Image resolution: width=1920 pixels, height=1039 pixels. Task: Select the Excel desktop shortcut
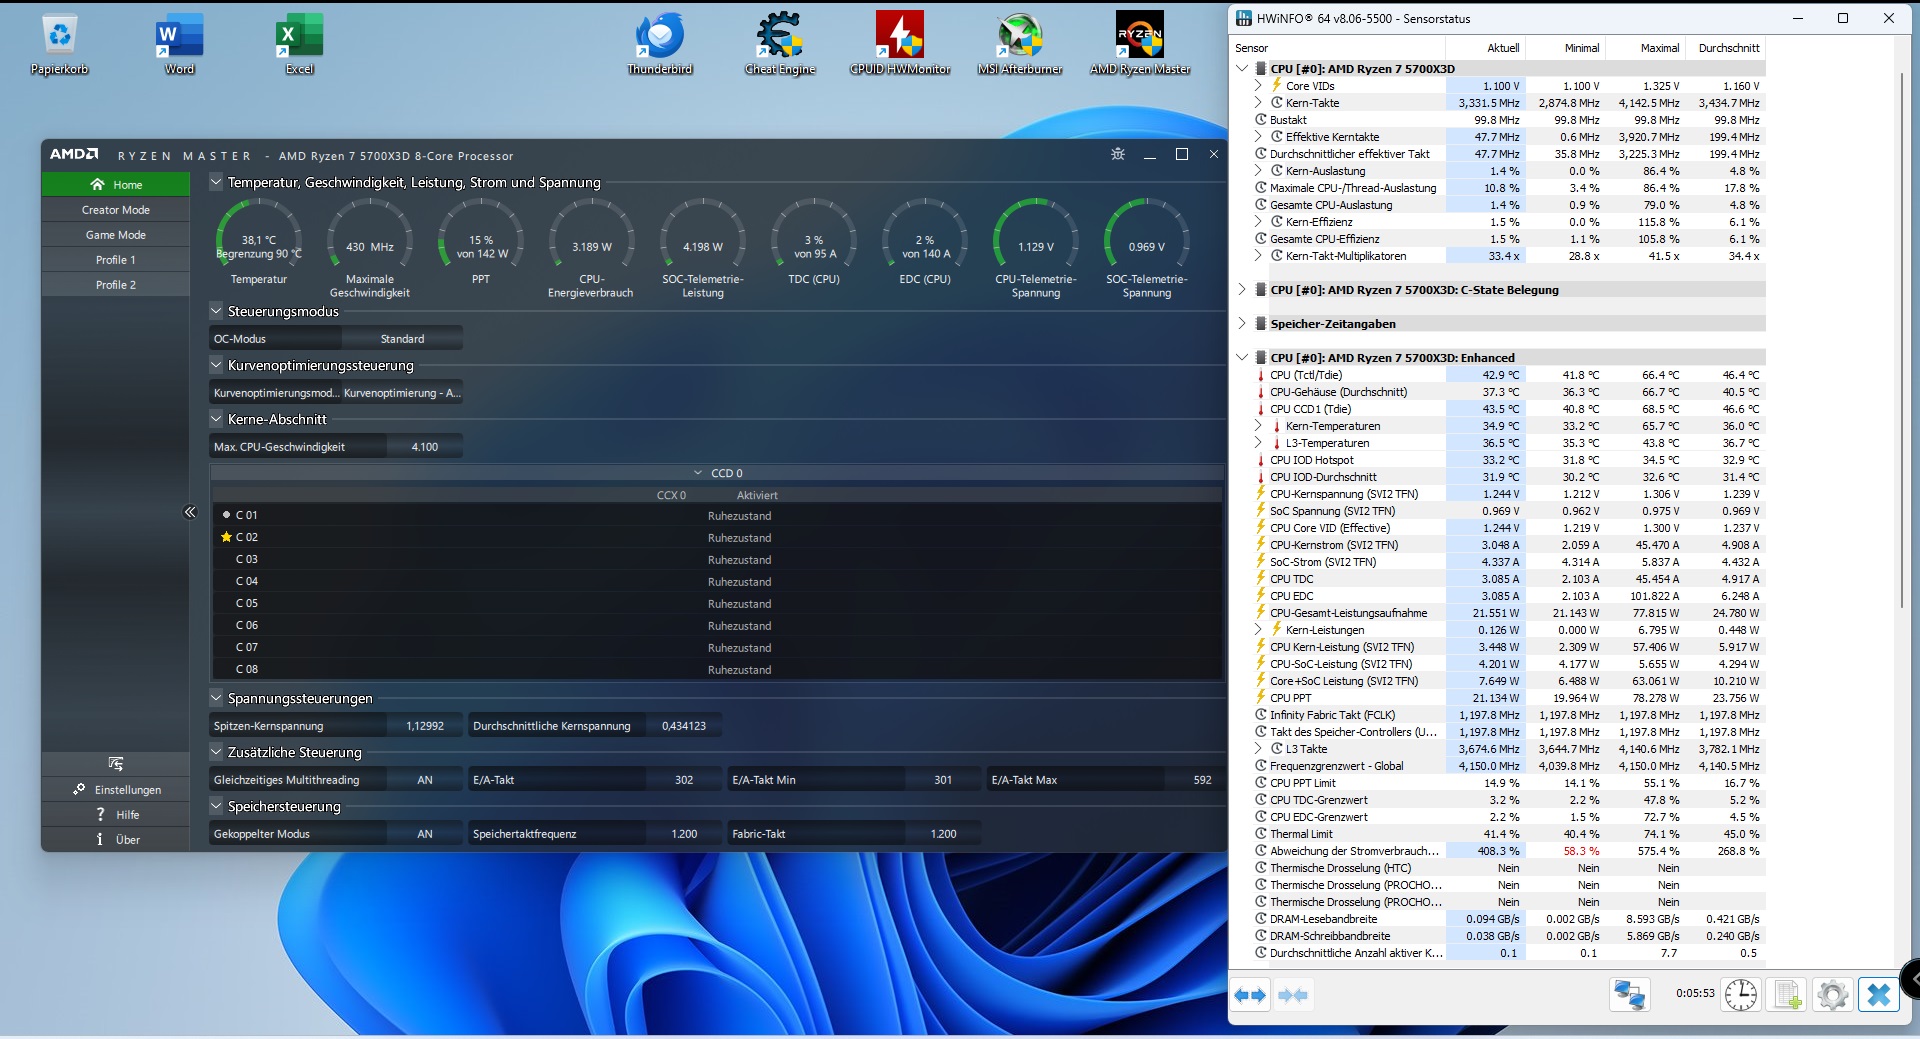299,44
